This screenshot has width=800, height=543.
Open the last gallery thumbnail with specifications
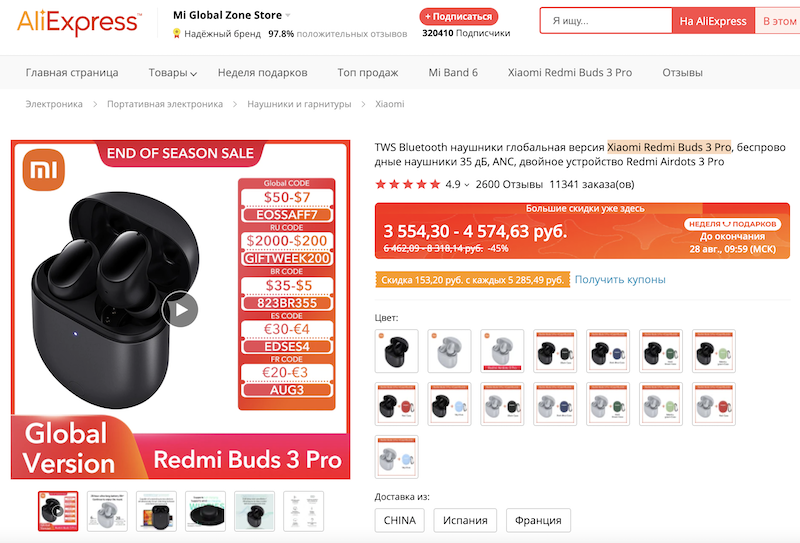pyautogui.click(x=304, y=511)
